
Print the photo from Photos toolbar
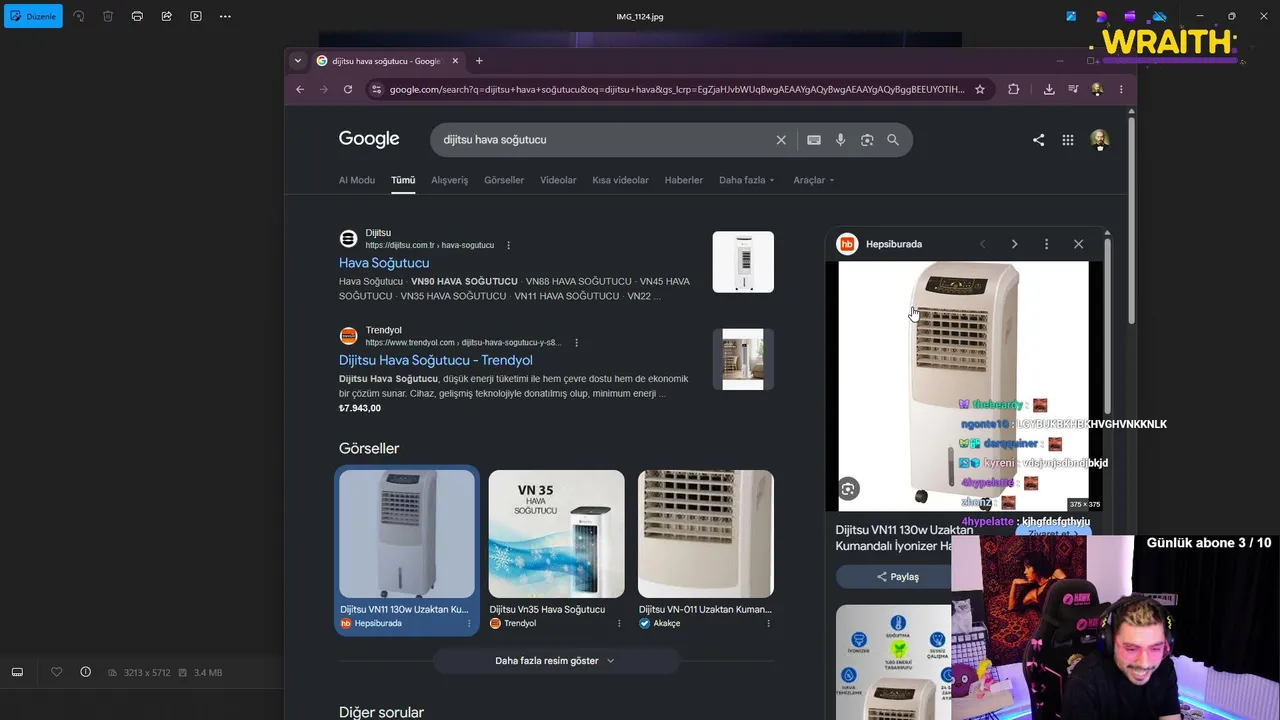137,16
